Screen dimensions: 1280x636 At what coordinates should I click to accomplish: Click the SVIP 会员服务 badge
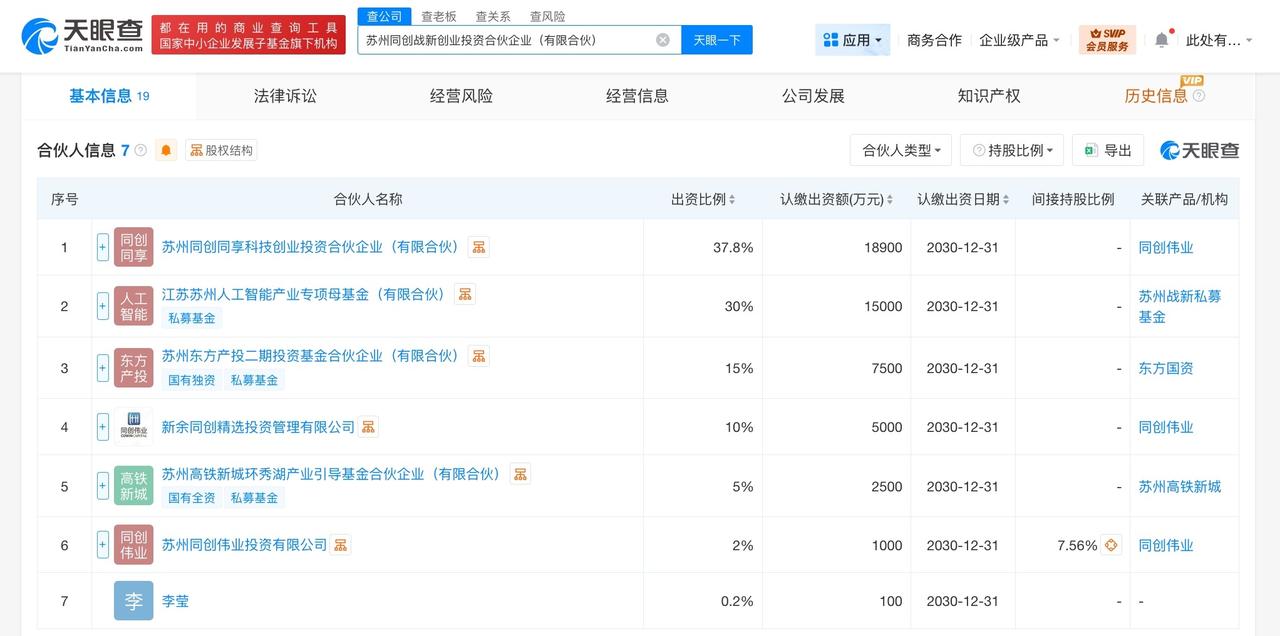[1107, 40]
